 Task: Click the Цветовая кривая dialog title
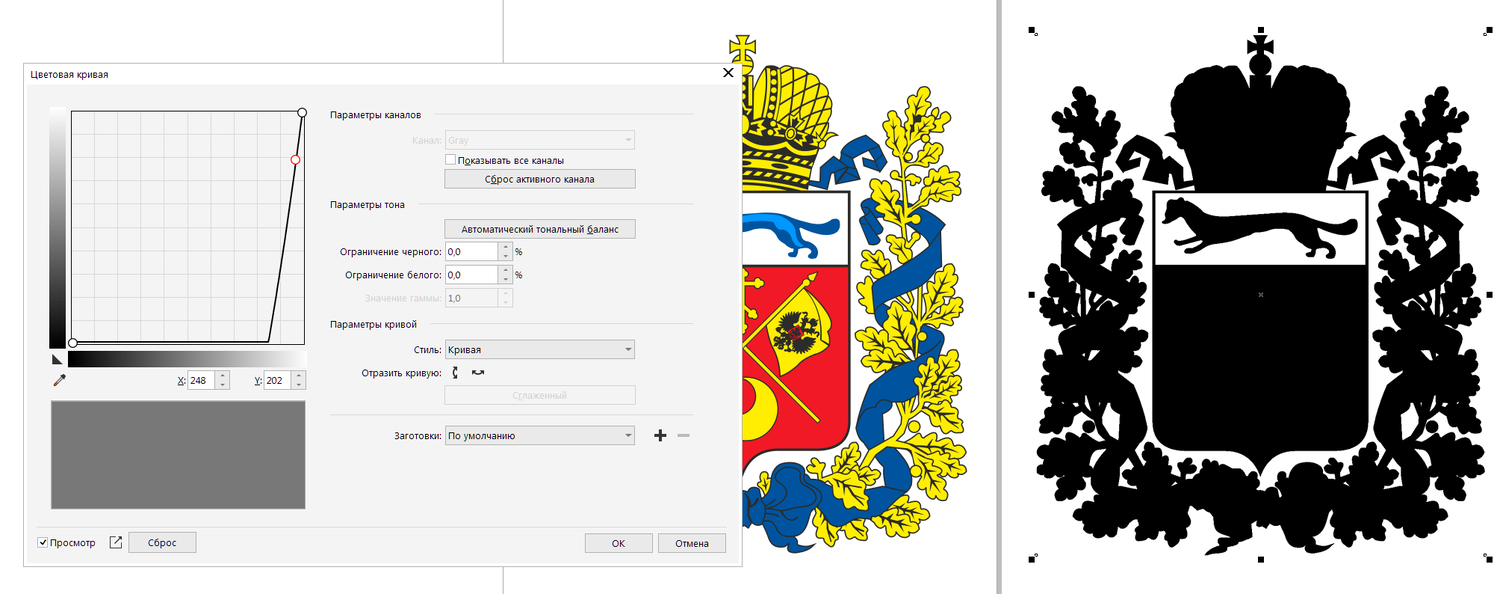tap(69, 74)
